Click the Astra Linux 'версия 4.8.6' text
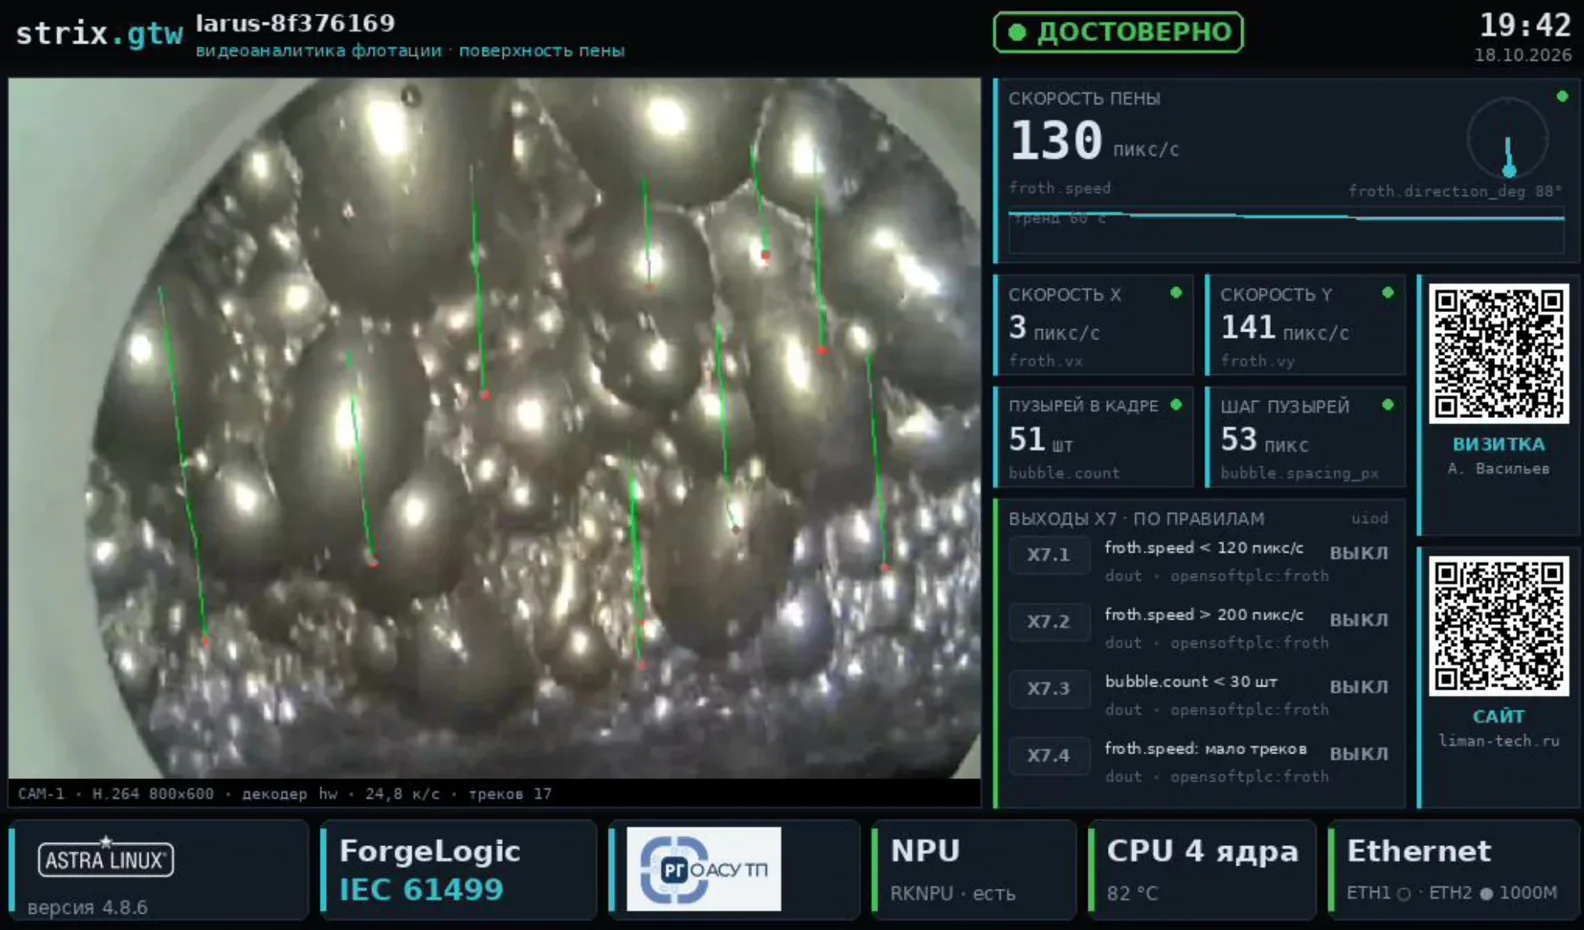The width and height of the screenshot is (1584, 930). [x=87, y=908]
